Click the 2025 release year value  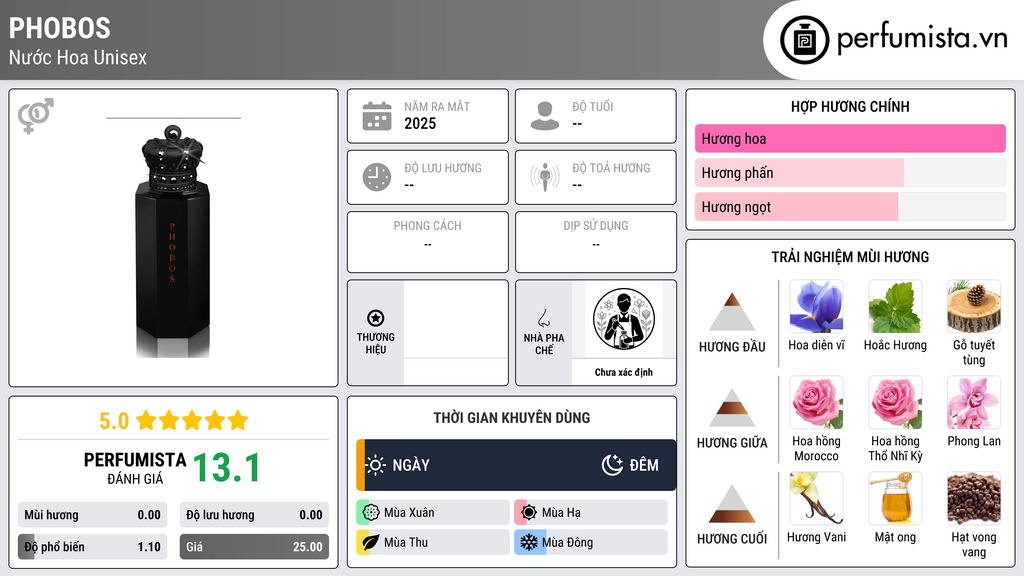pos(420,123)
